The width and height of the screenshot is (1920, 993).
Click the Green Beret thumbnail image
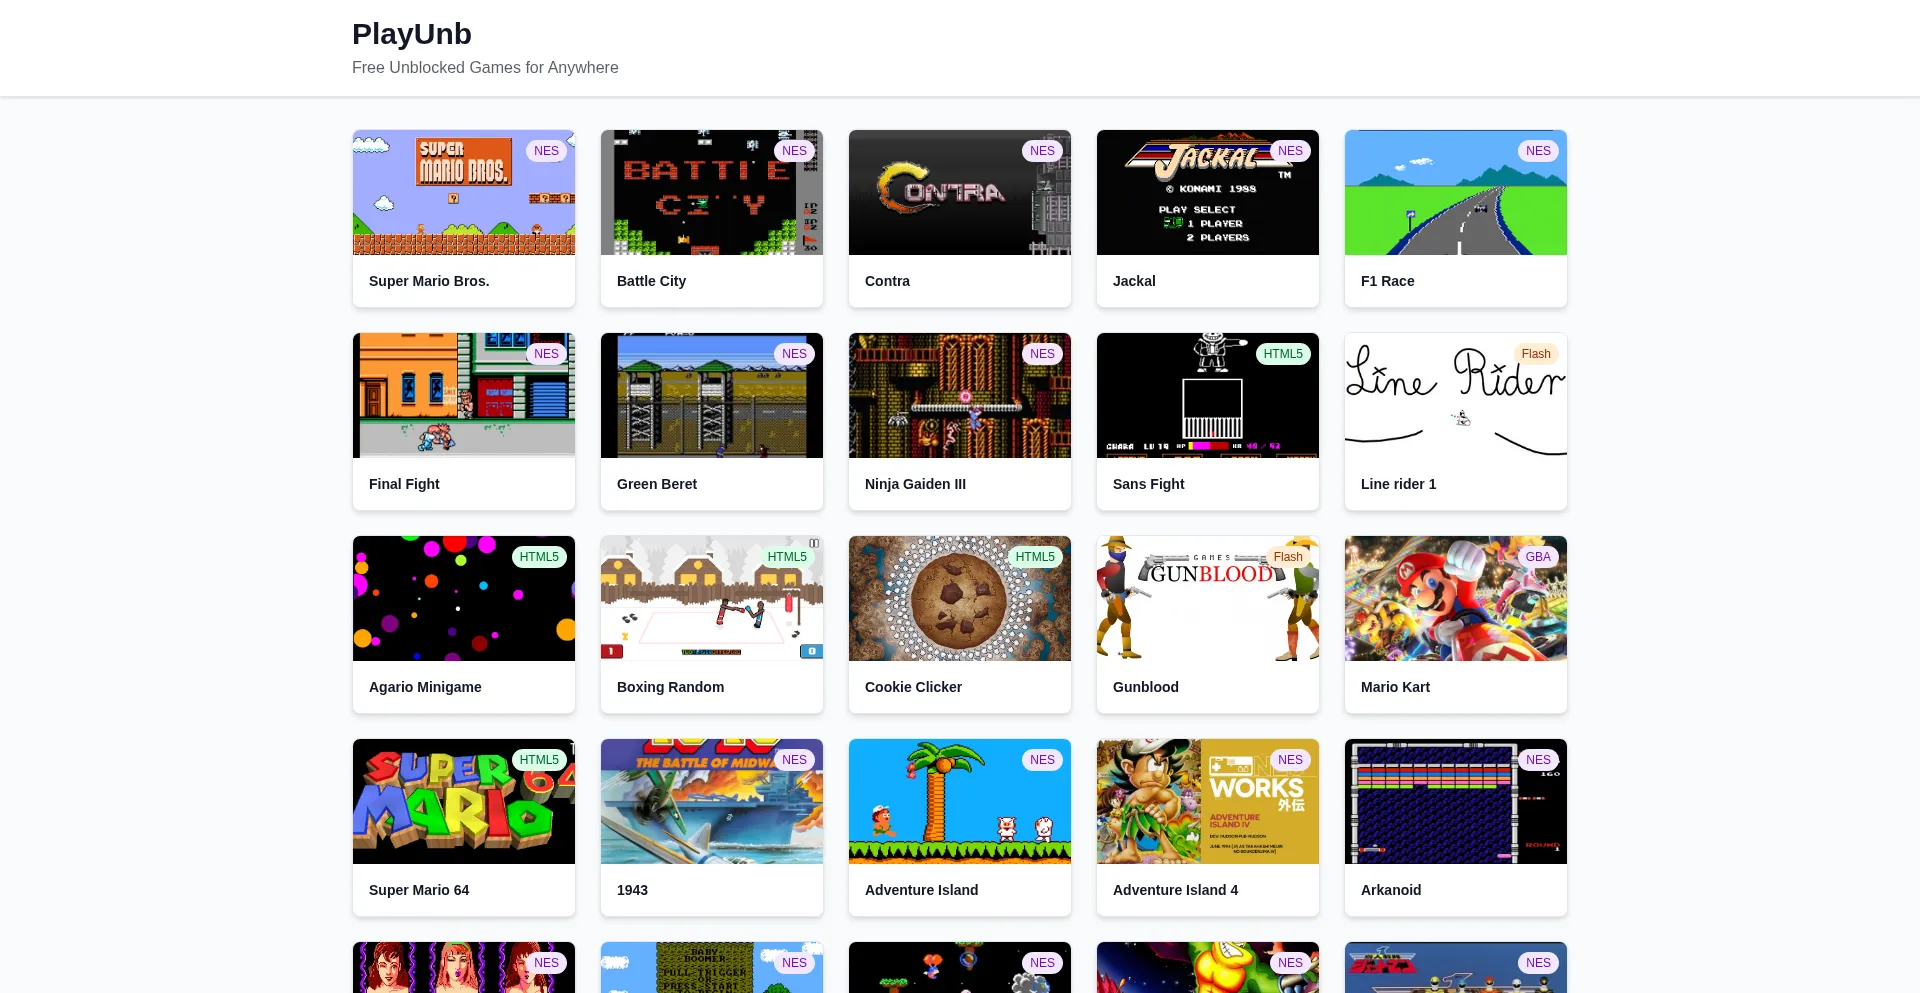pyautogui.click(x=711, y=396)
